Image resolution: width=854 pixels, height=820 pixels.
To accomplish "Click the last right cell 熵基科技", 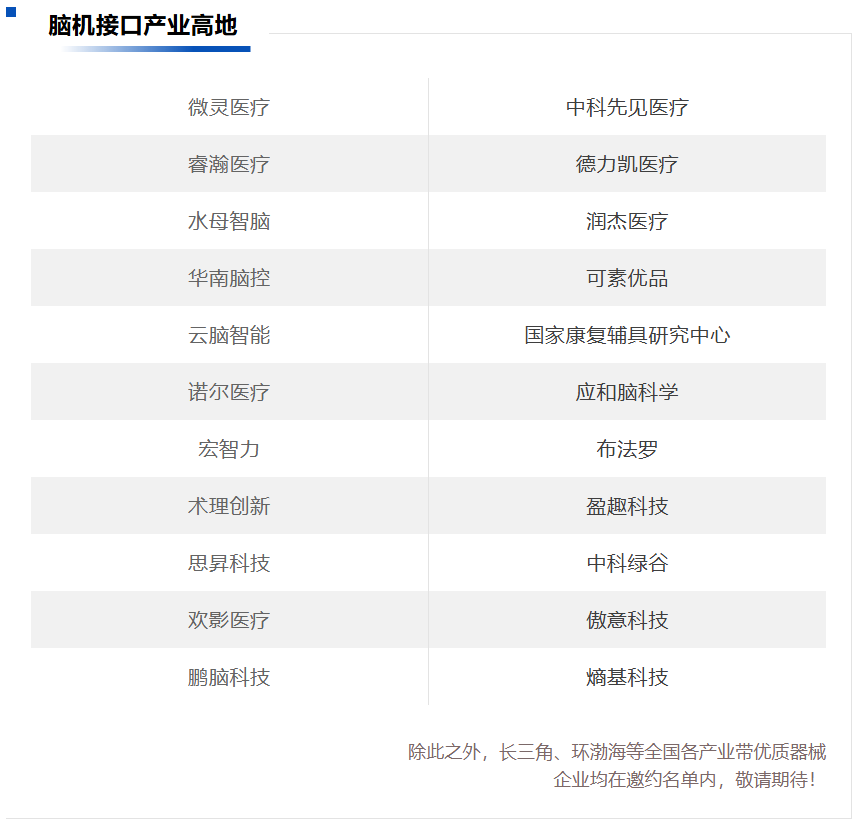I will click(627, 677).
